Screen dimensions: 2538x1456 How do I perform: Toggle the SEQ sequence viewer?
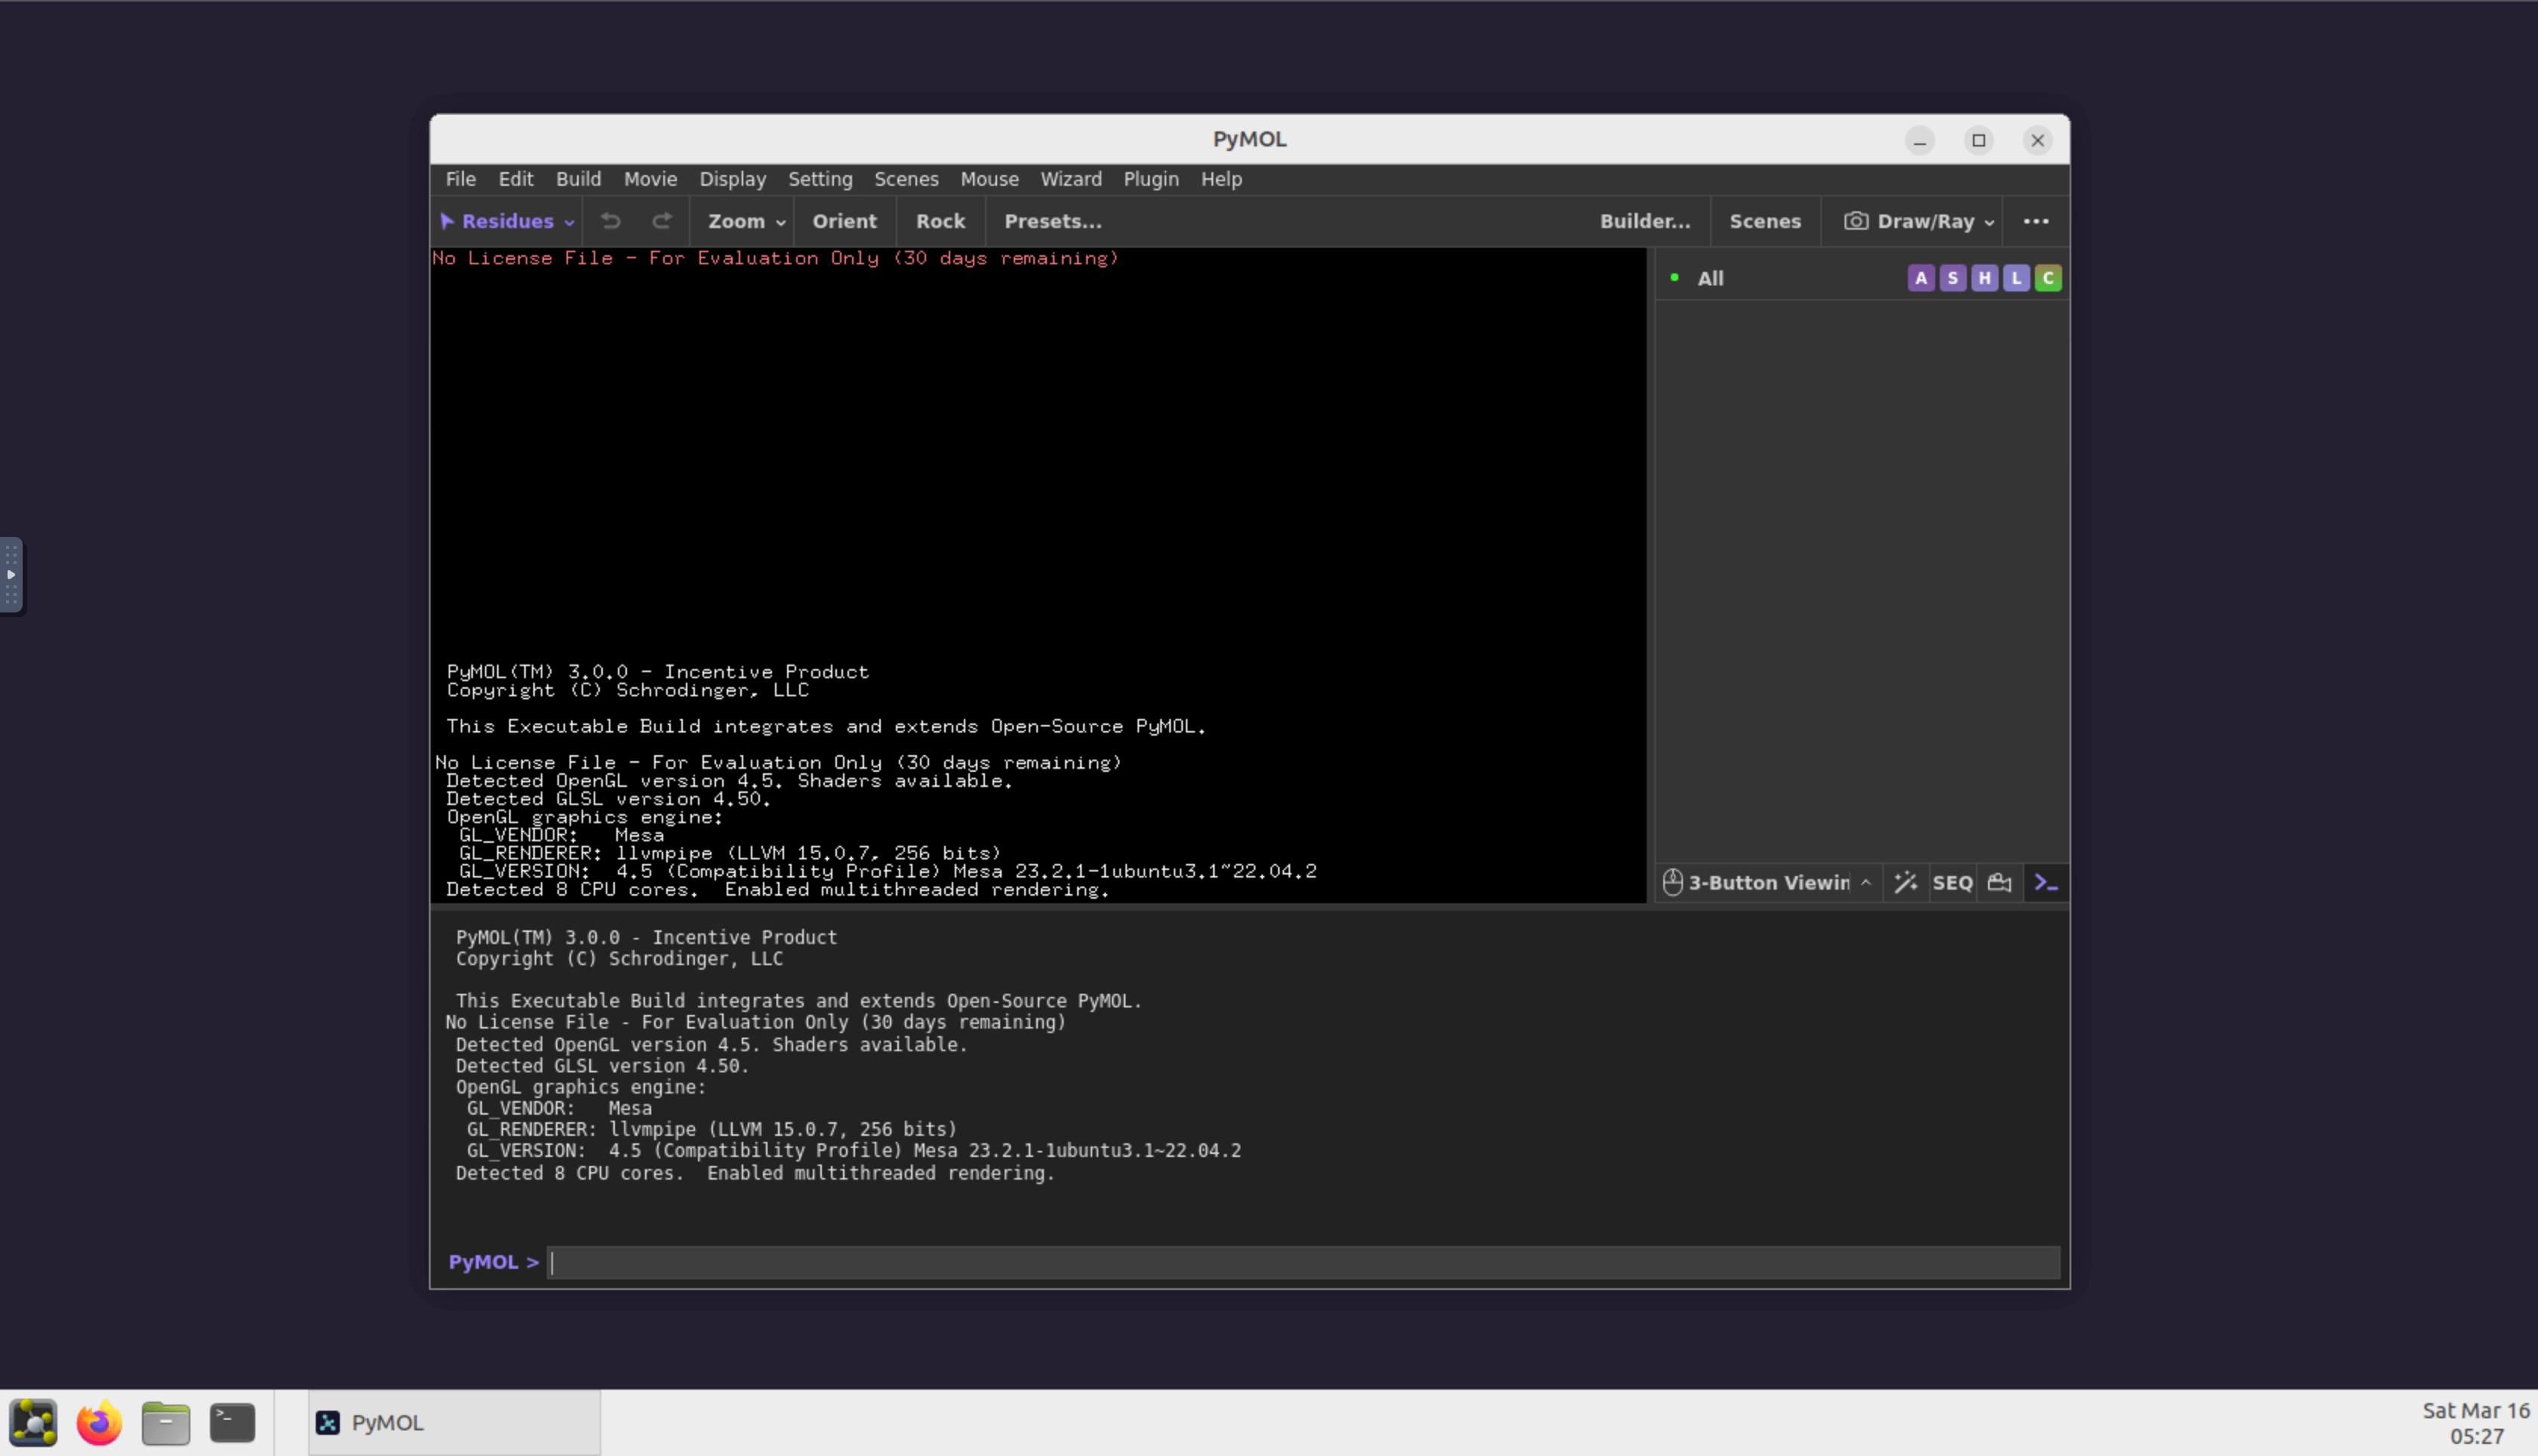(1952, 883)
